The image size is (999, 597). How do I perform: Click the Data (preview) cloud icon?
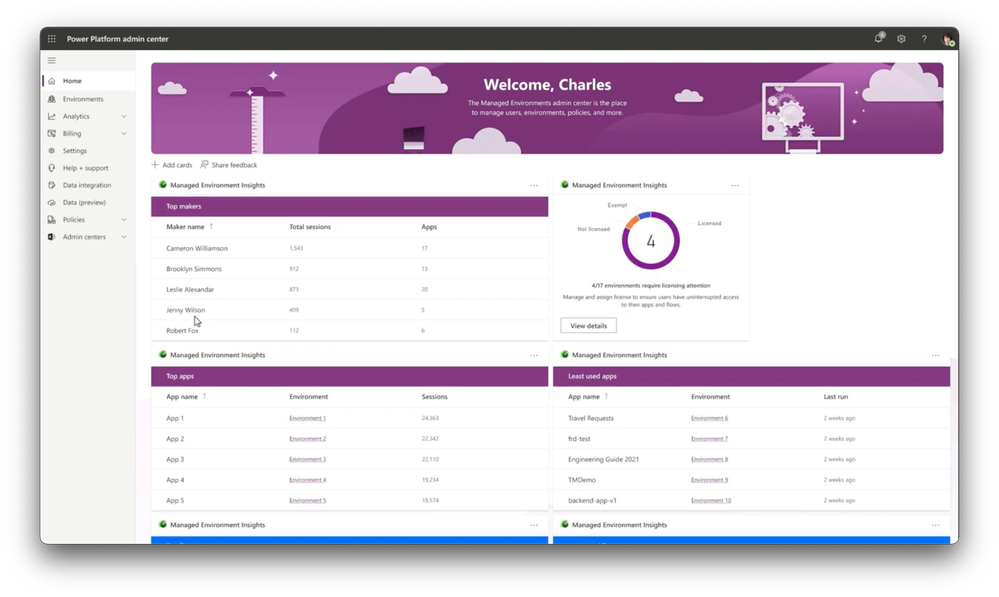tap(52, 202)
